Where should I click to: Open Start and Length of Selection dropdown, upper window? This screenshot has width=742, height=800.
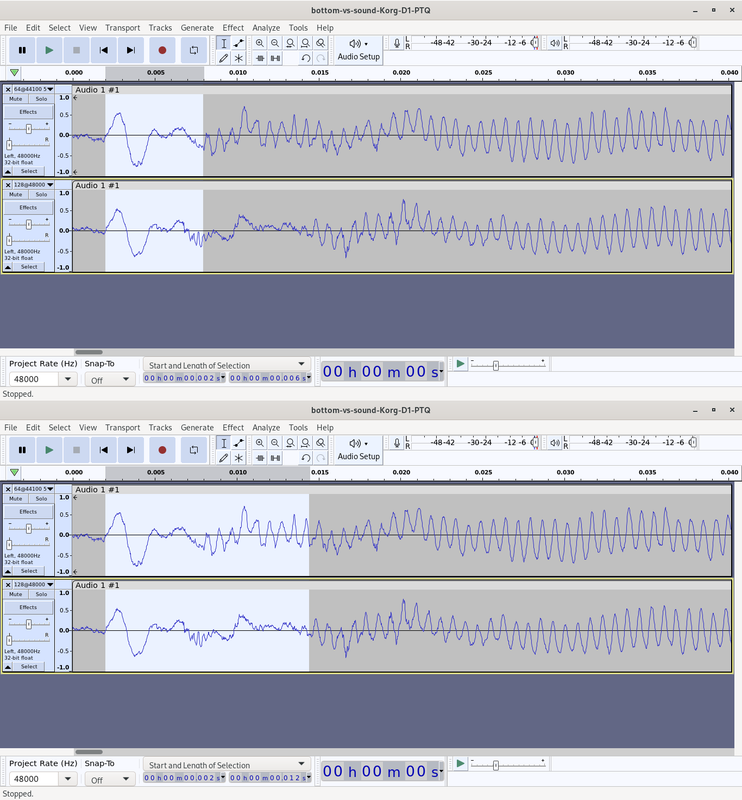click(x=227, y=365)
